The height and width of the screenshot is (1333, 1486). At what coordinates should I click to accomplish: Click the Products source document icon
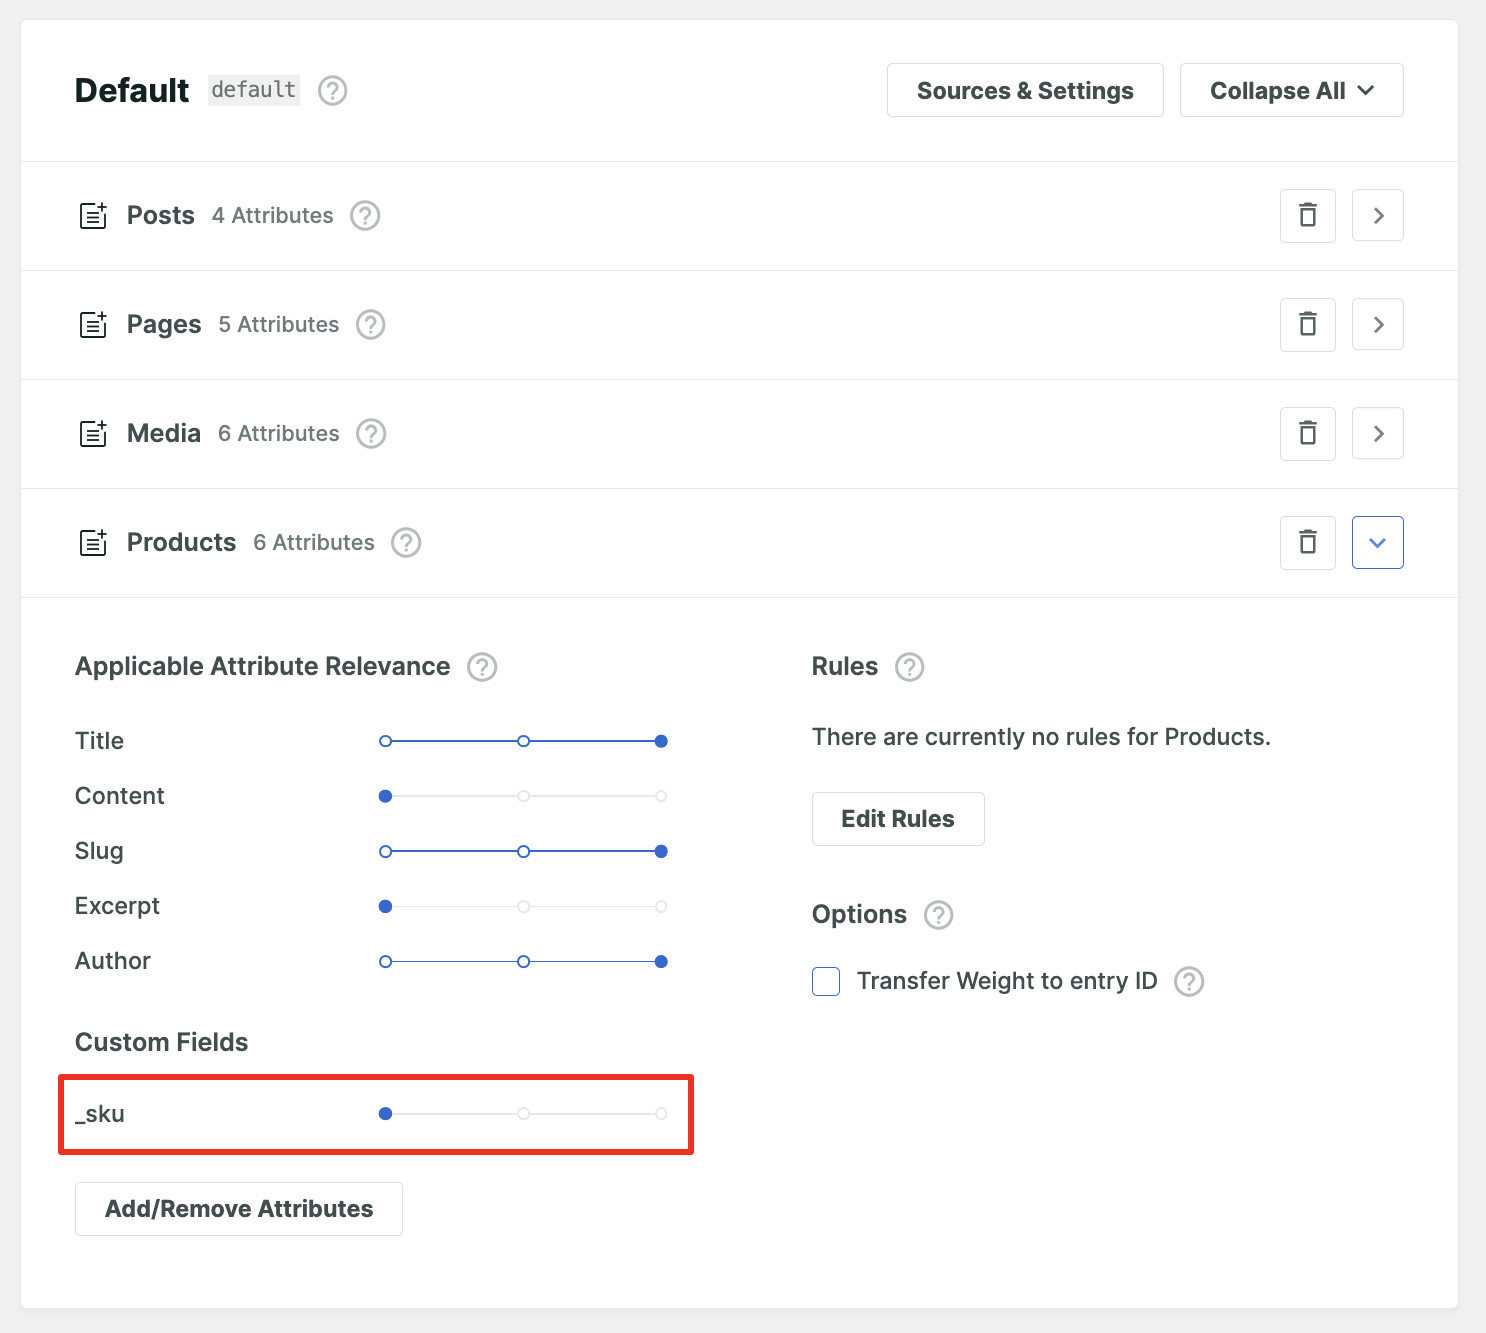click(93, 543)
